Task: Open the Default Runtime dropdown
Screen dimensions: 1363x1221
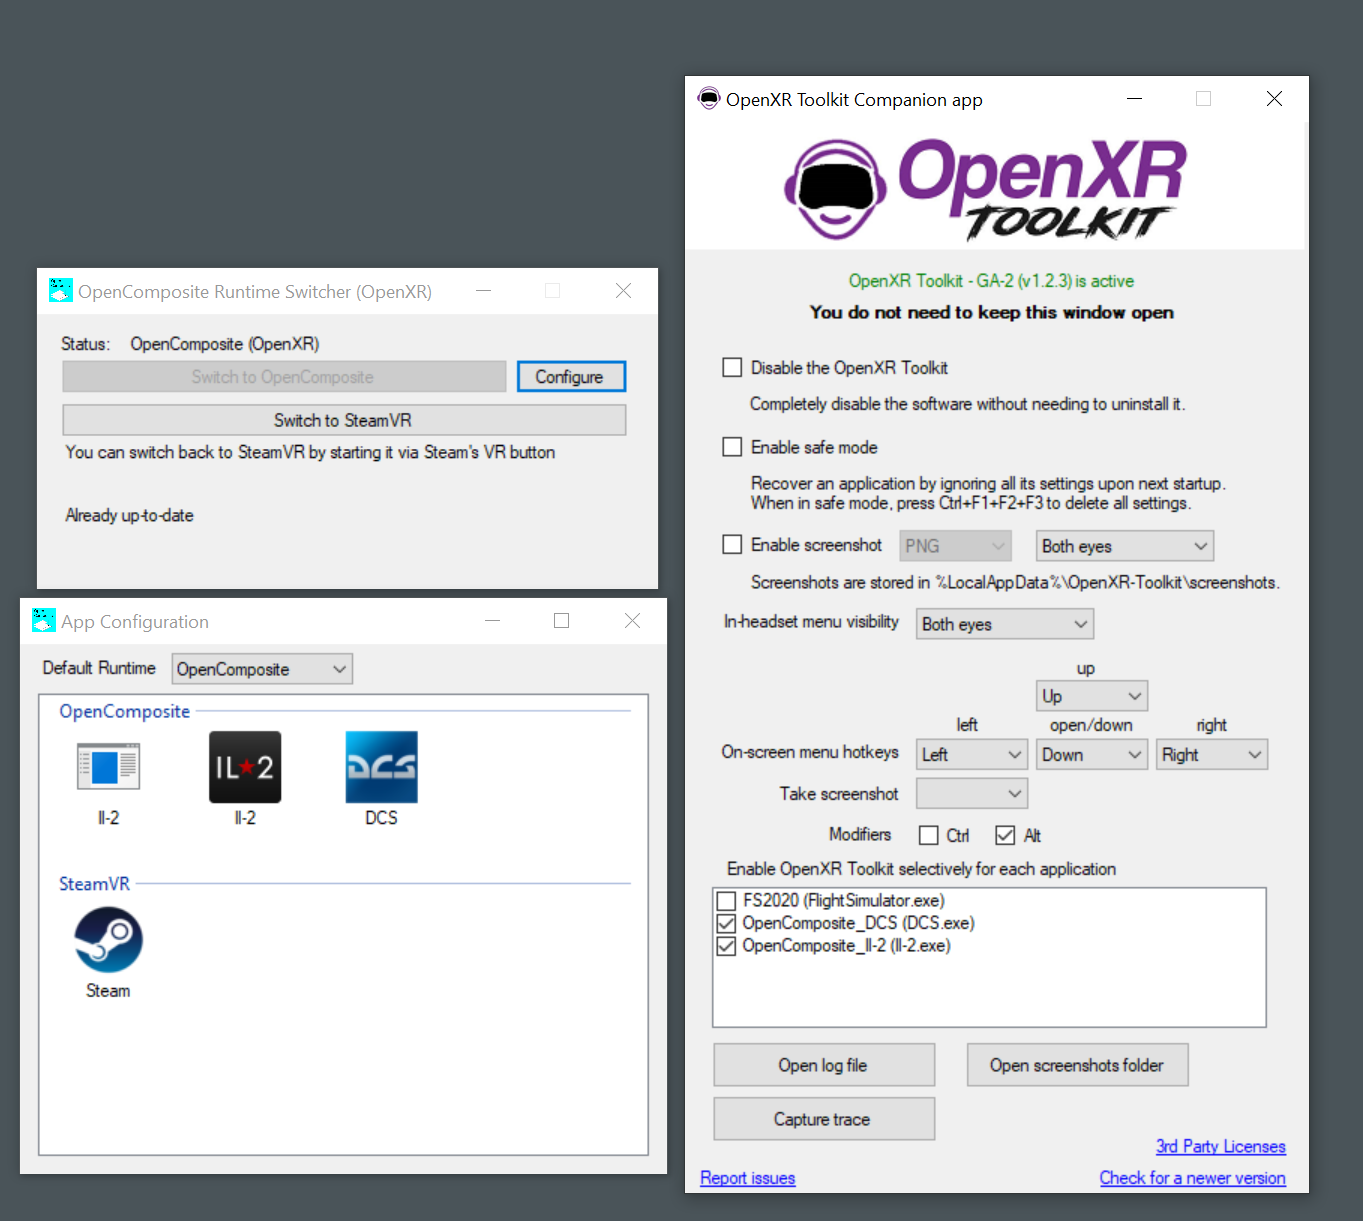Action: (262, 669)
